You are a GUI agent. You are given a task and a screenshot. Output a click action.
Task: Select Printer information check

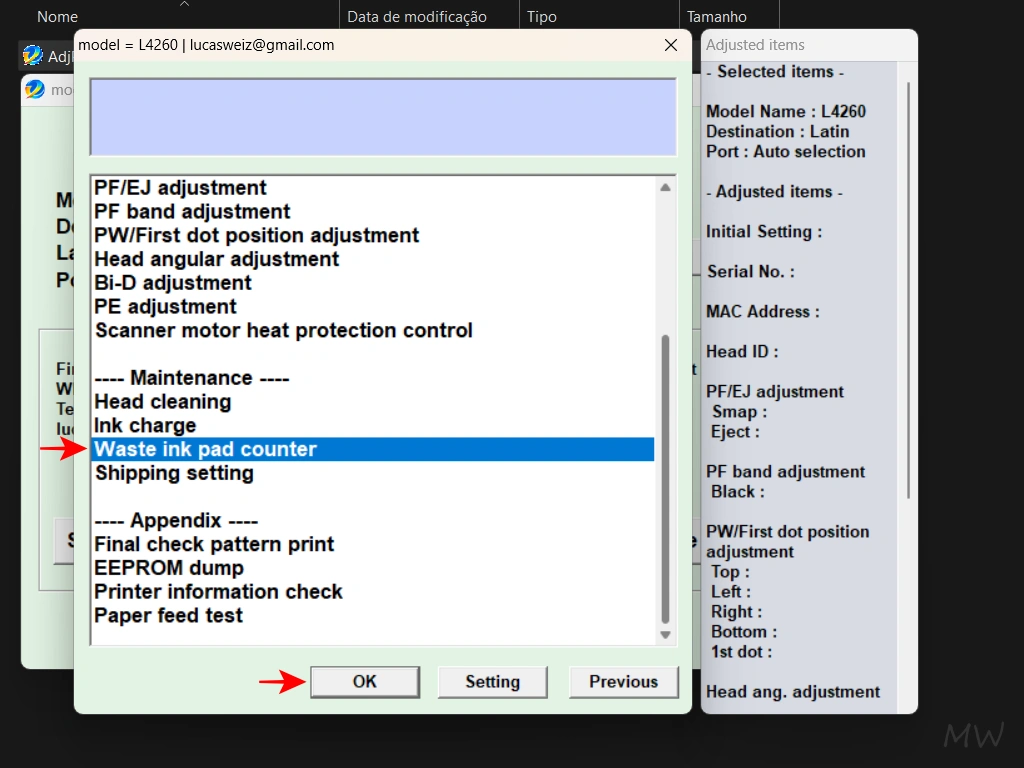[218, 592]
